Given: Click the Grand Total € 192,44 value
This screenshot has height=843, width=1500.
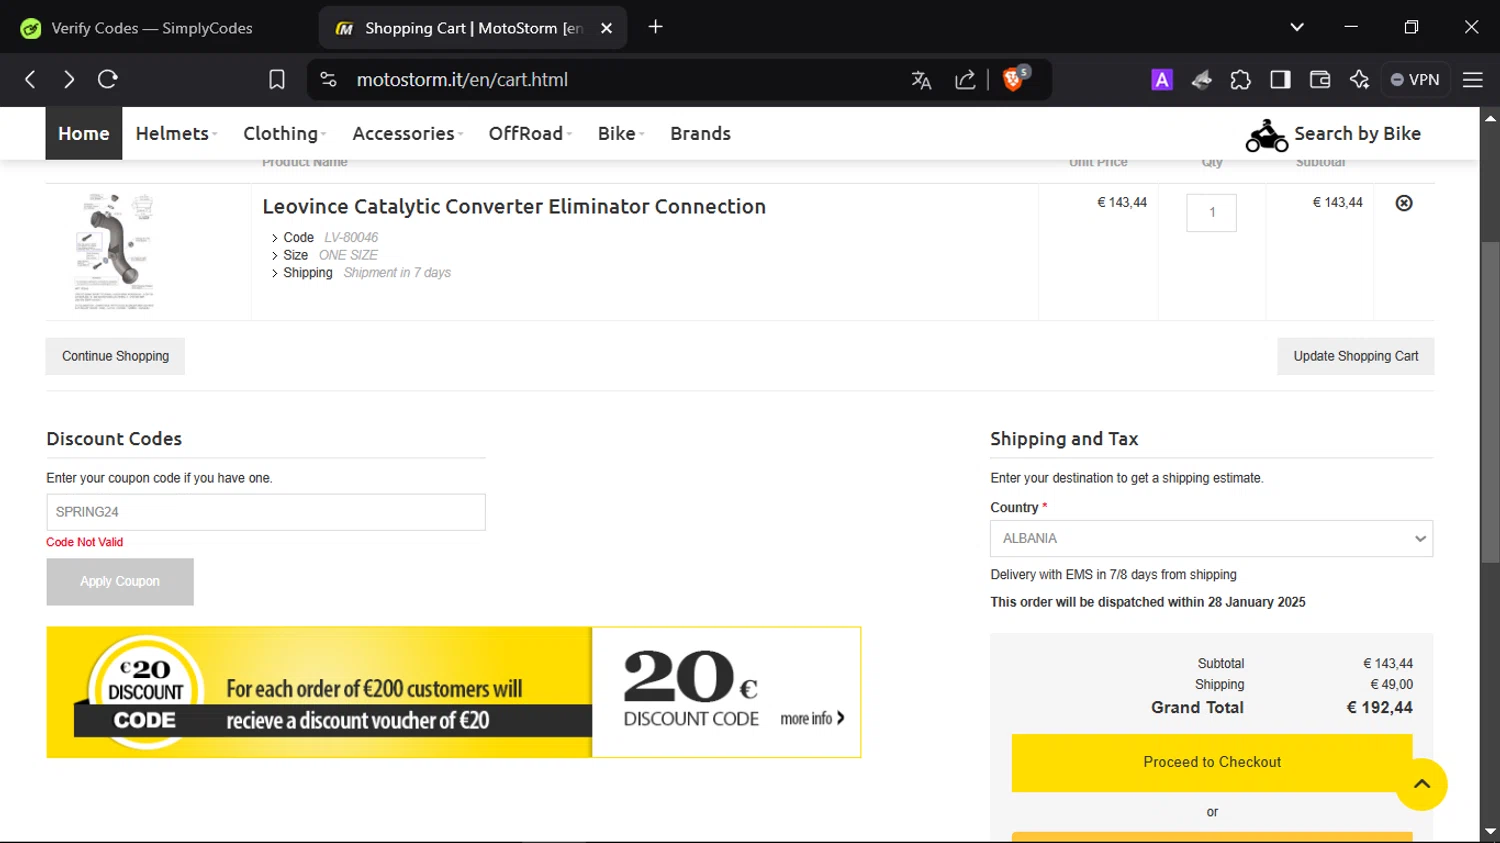Looking at the screenshot, I should pyautogui.click(x=1379, y=707).
